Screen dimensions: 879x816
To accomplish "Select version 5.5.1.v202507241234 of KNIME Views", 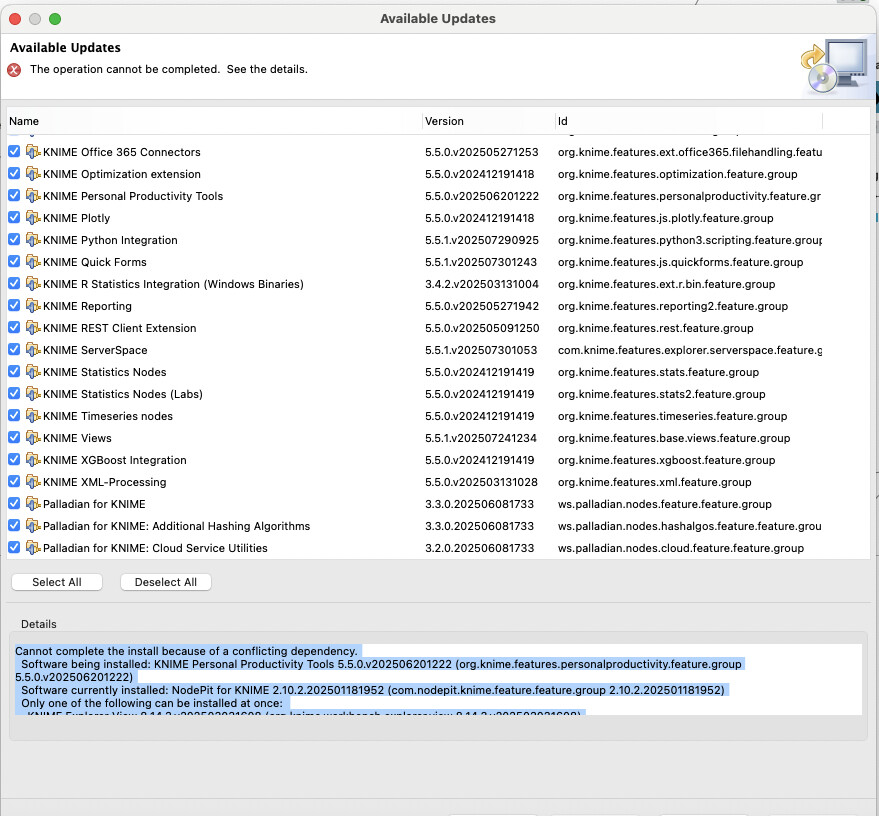I will 480,438.
